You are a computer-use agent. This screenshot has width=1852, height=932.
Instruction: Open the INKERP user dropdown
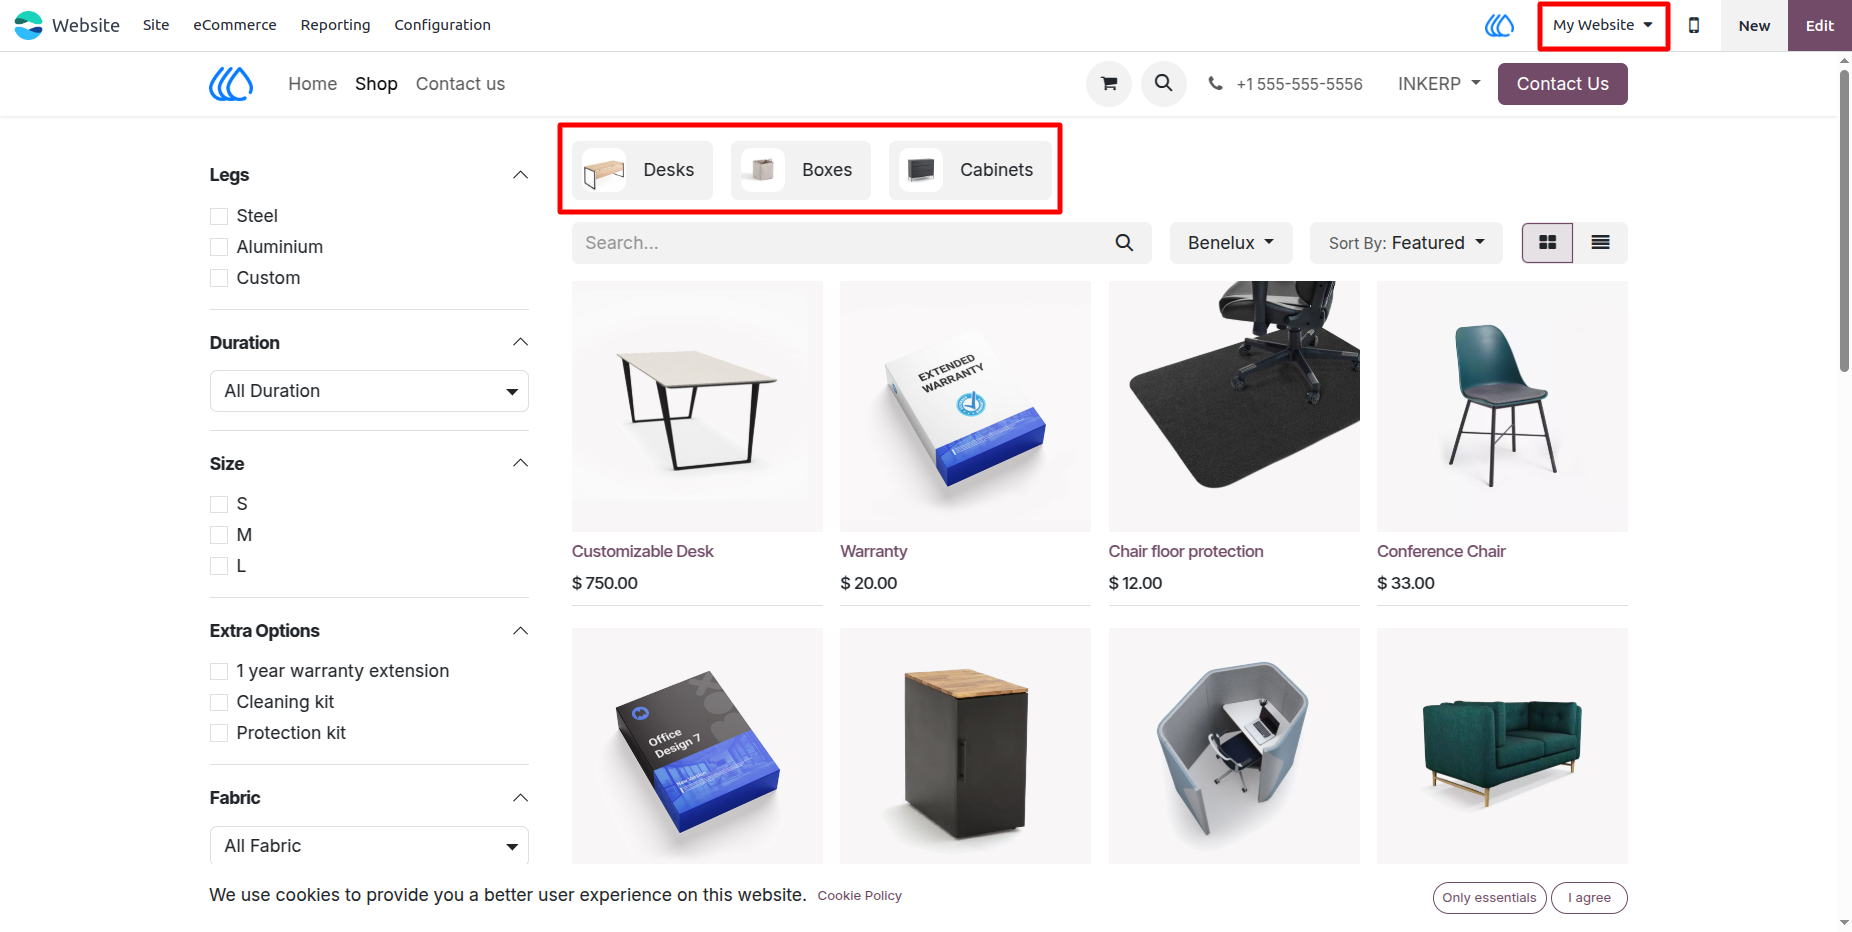pos(1439,84)
